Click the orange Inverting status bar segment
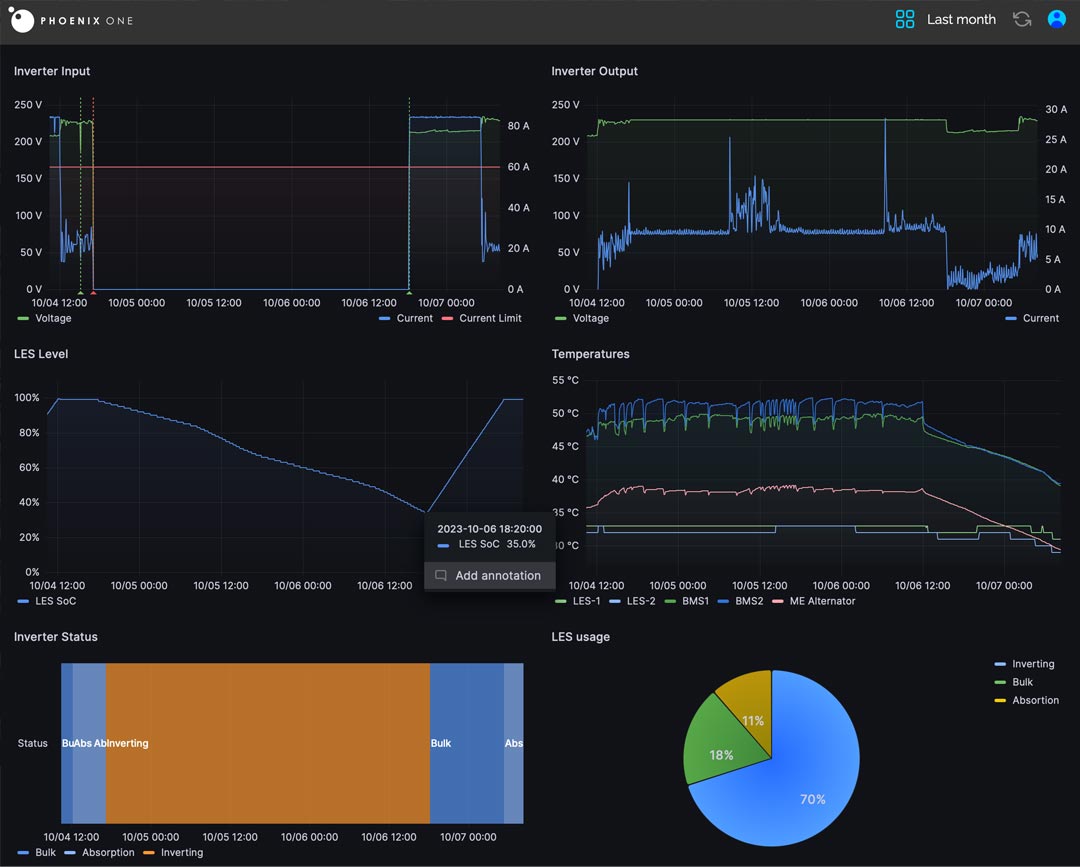Viewport: 1080px width, 867px height. point(268,743)
